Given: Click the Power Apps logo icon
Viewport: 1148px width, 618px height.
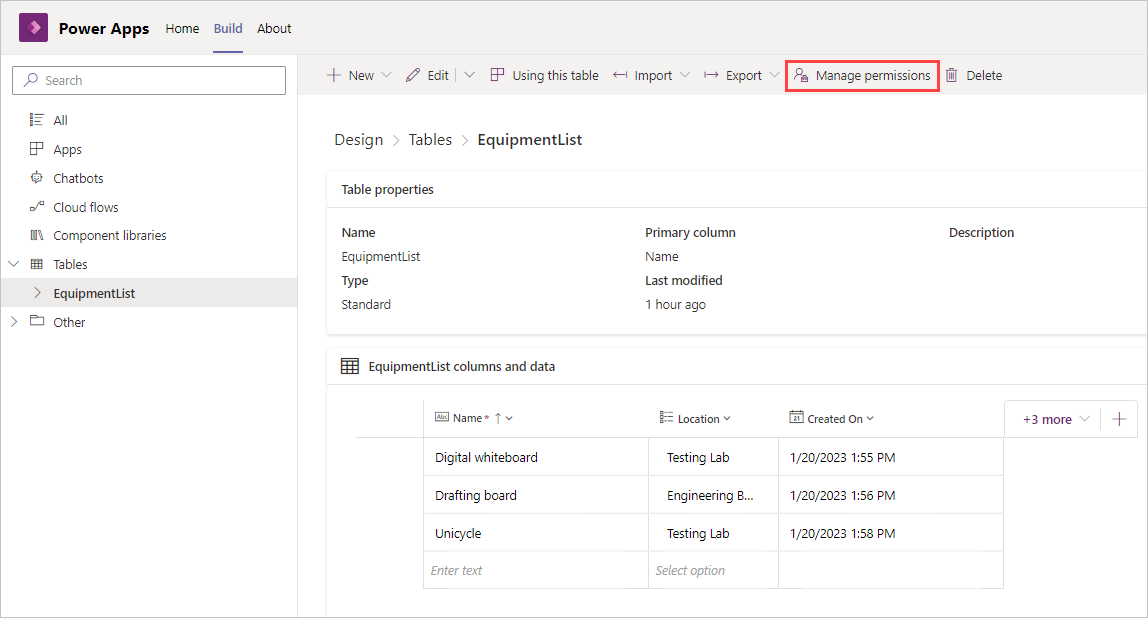Looking at the screenshot, I should [x=34, y=28].
